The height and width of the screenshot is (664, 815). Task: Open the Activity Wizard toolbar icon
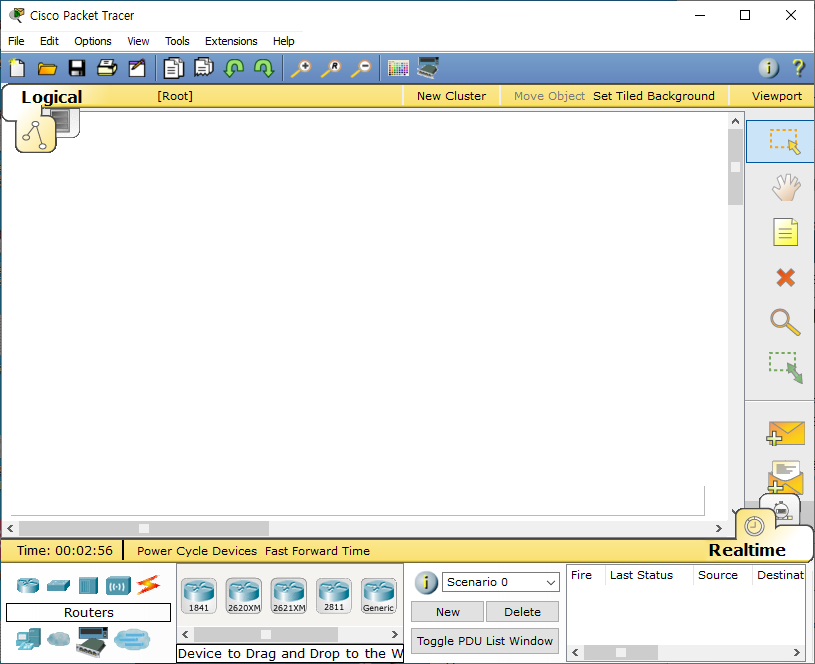[x=137, y=68]
